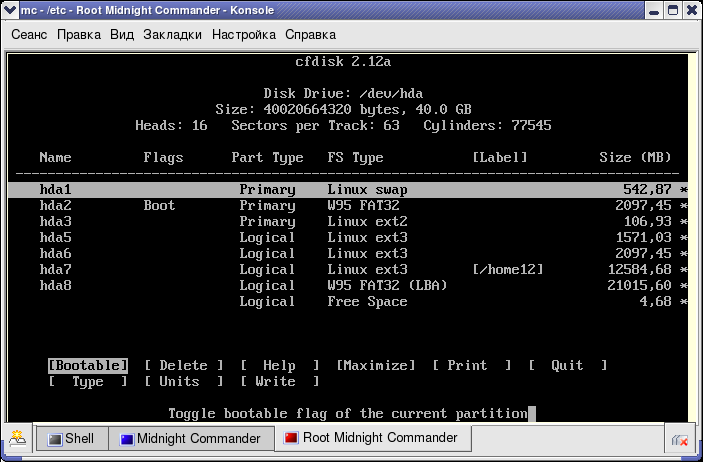
Task: Activate the Bootable command in cfdisk
Action: tap(88, 366)
